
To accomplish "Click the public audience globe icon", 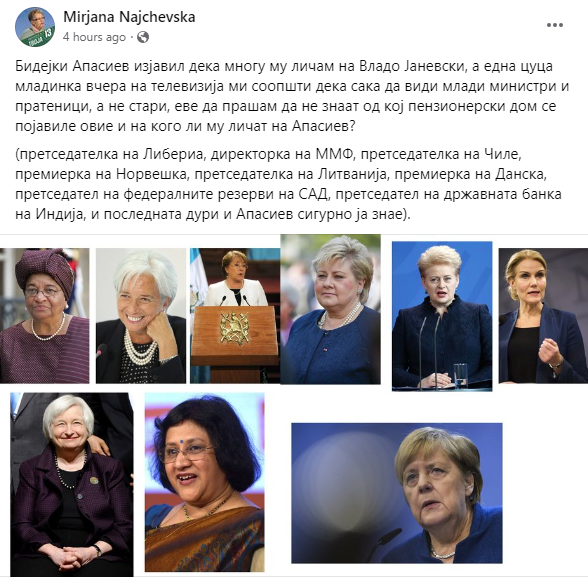I will point(143,37).
